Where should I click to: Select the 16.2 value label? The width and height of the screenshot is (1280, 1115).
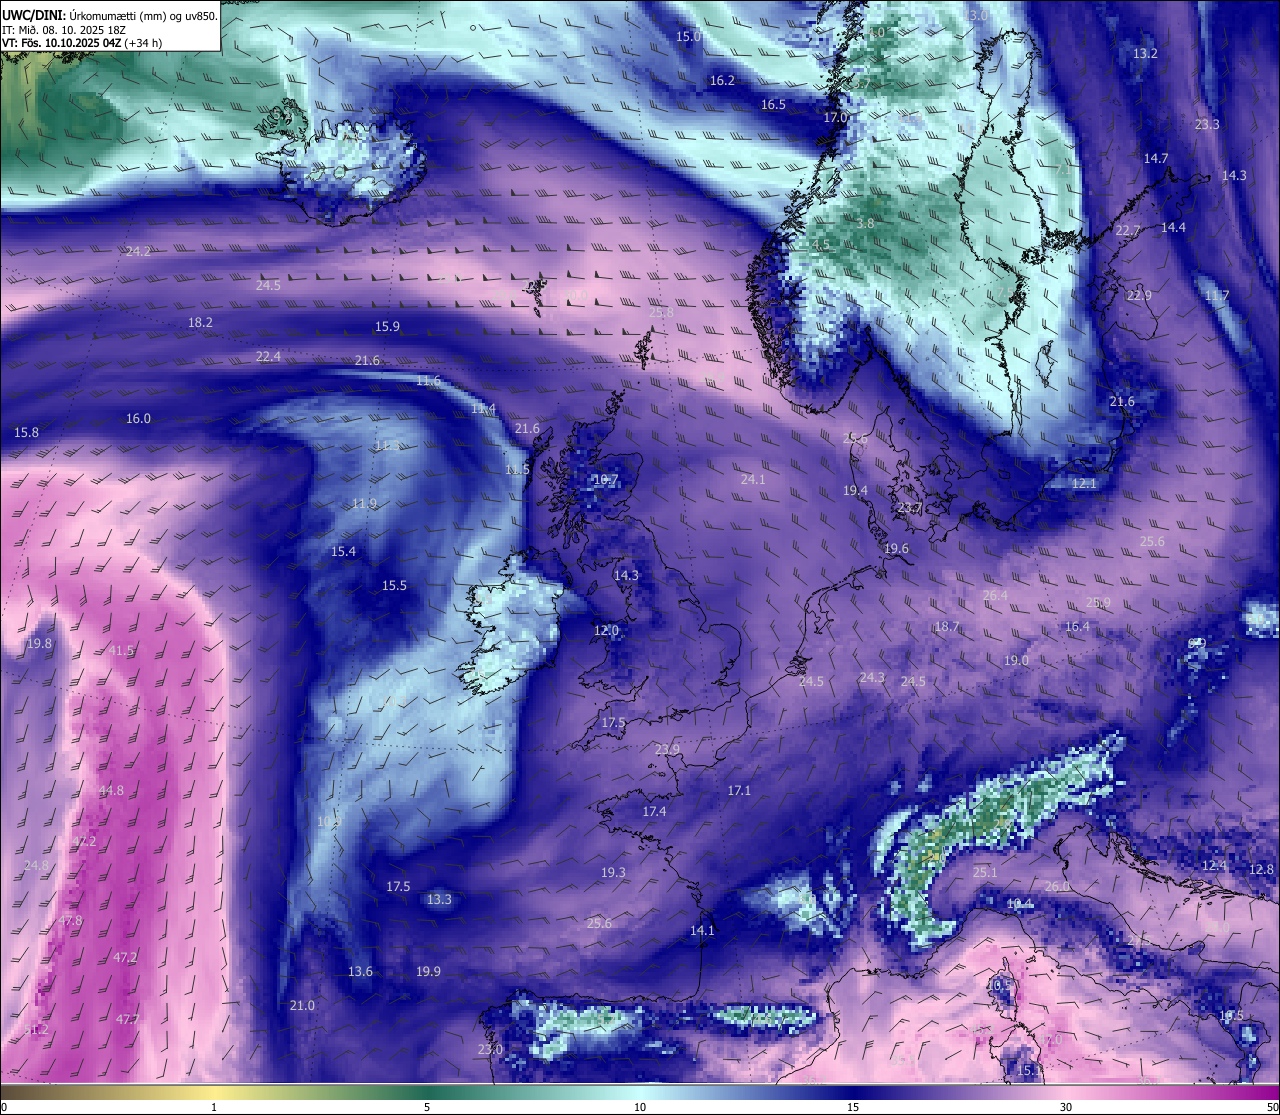pyautogui.click(x=722, y=80)
